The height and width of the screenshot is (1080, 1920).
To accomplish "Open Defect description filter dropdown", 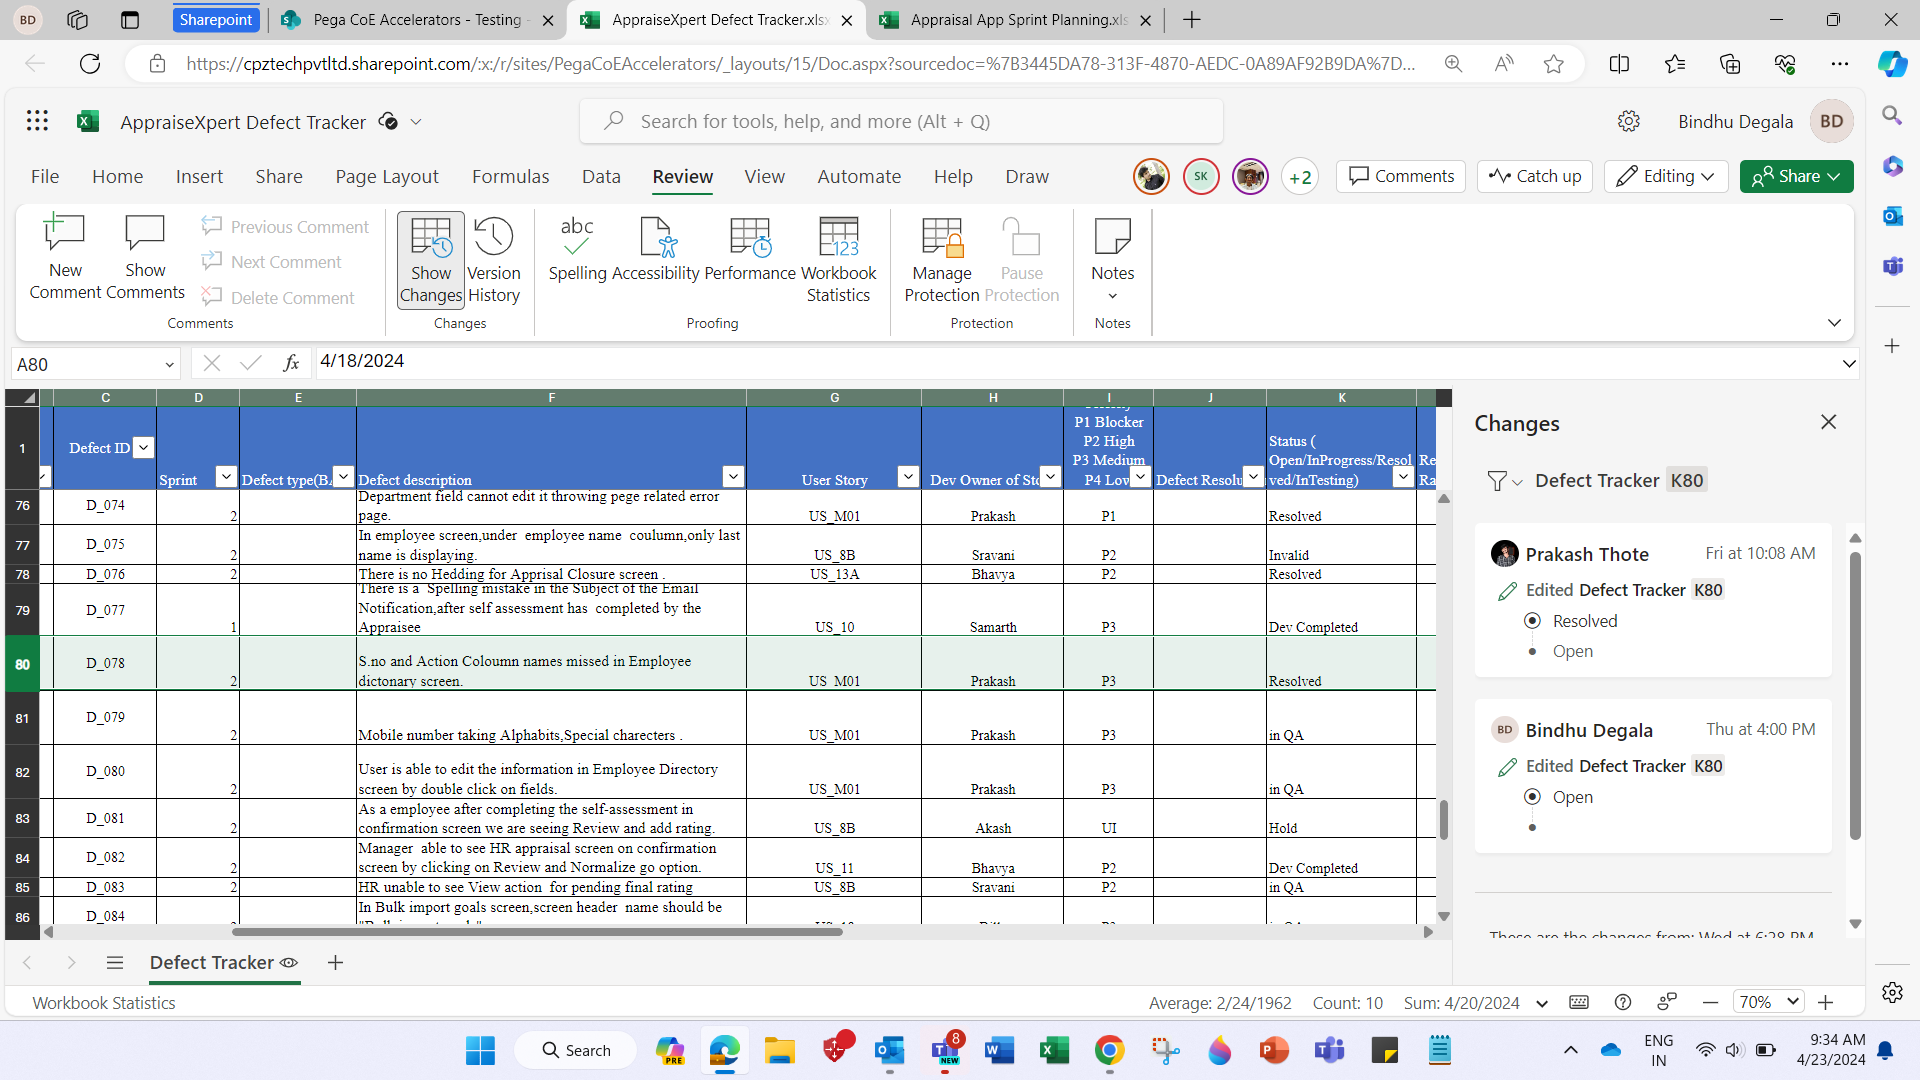I will 733,477.
